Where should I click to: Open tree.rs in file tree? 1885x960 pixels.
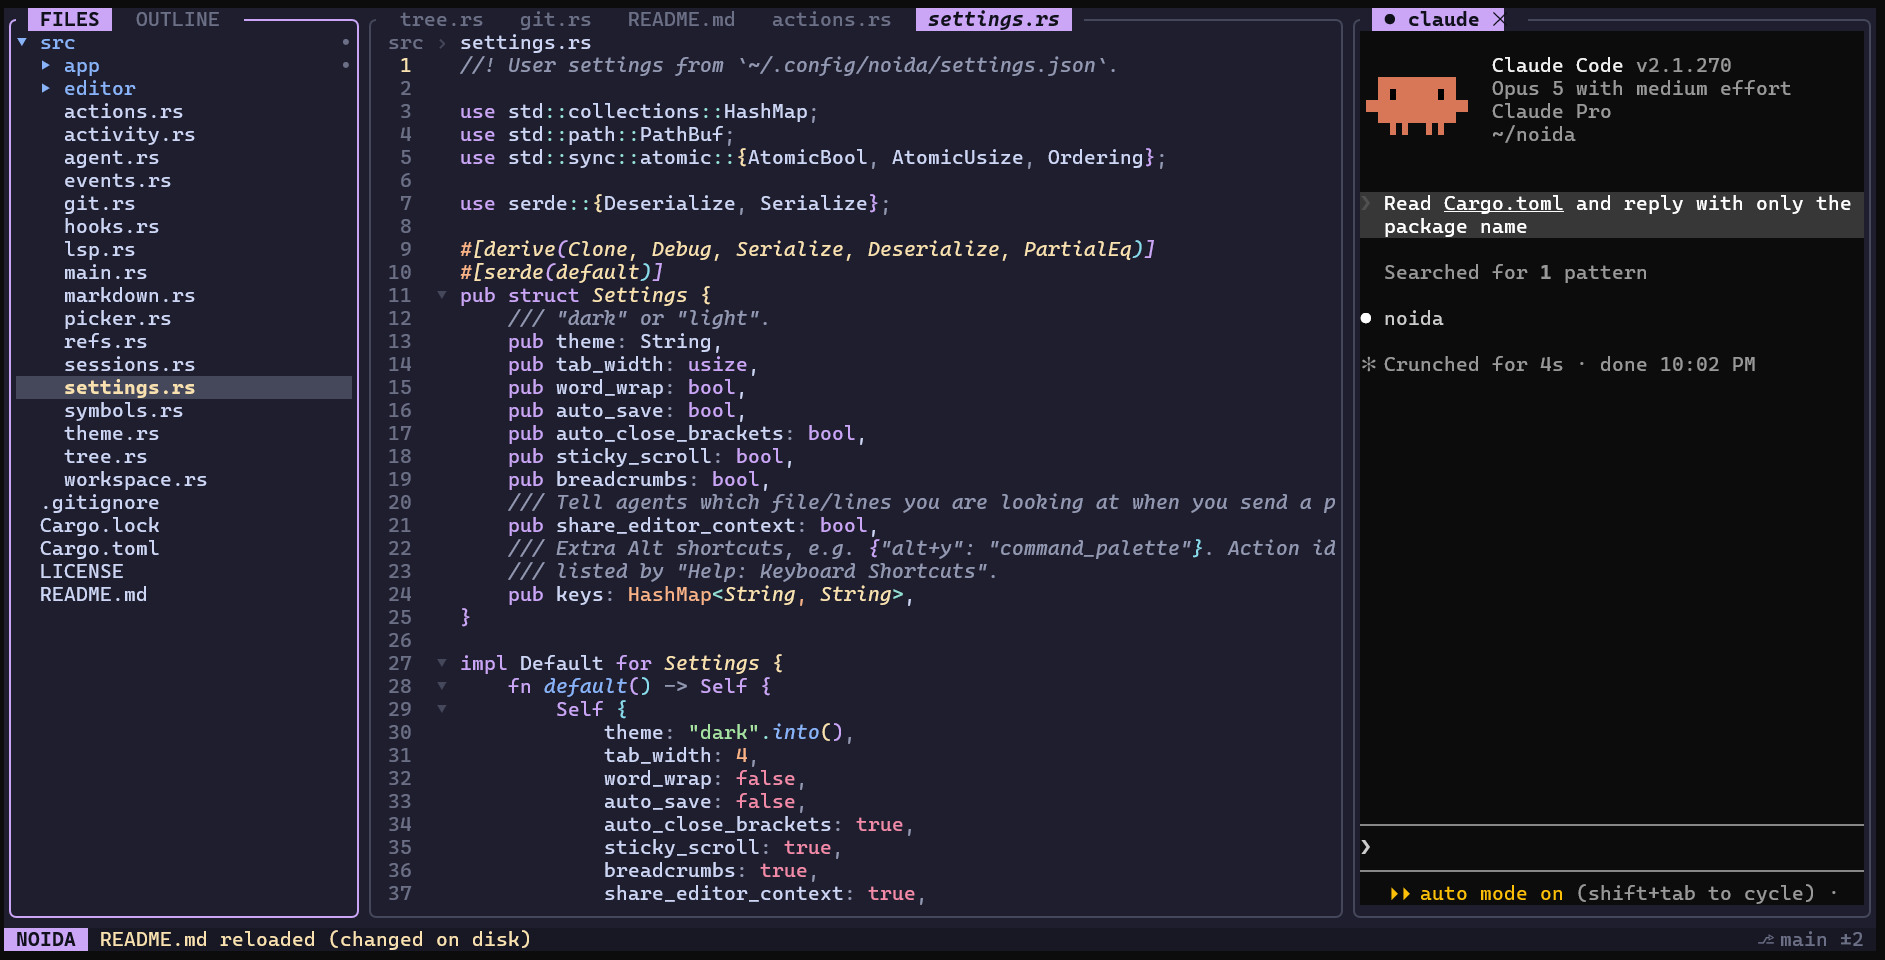105,456
